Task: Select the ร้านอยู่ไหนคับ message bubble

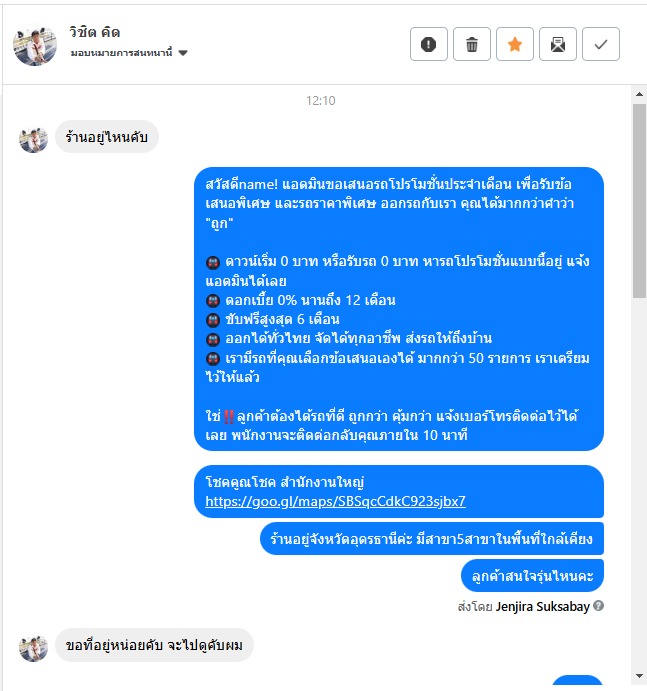Action: click(x=107, y=137)
